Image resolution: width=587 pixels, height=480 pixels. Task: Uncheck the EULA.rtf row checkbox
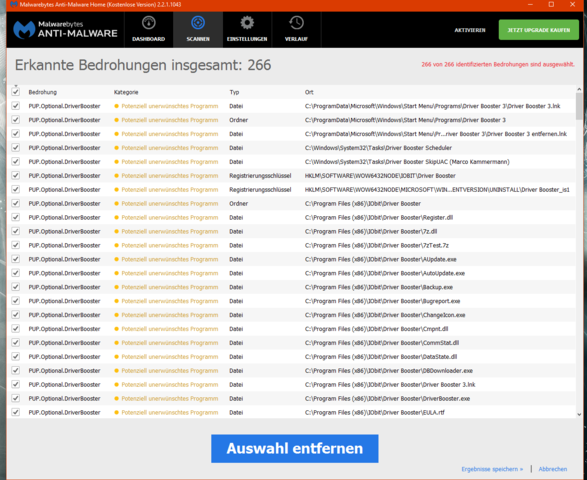coord(16,412)
